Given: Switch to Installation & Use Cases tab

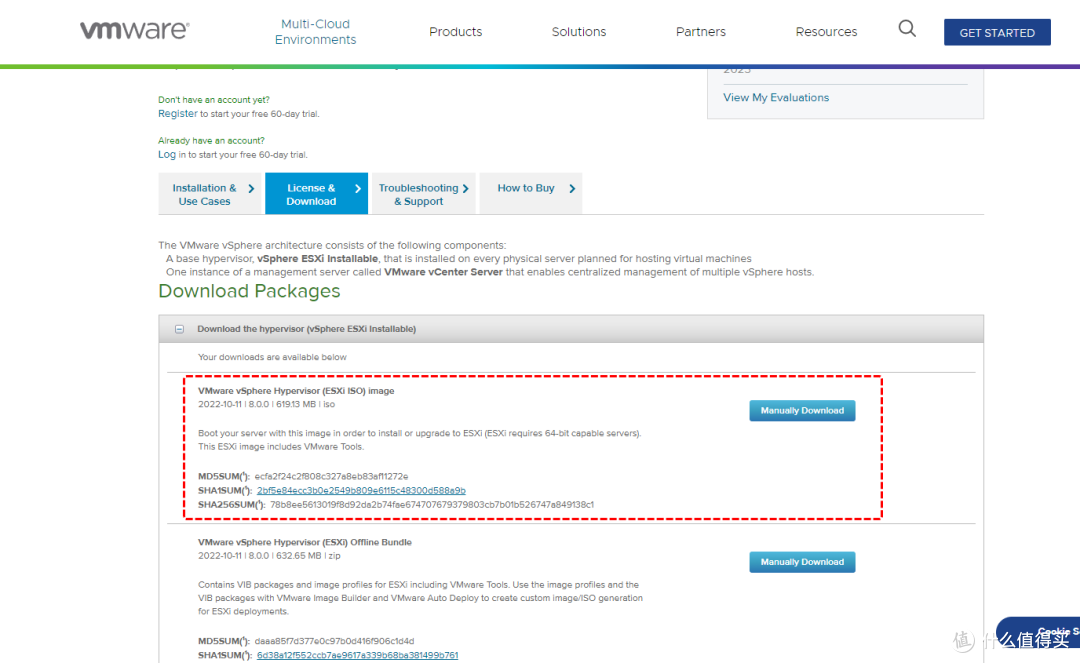Looking at the screenshot, I should (x=210, y=194).
